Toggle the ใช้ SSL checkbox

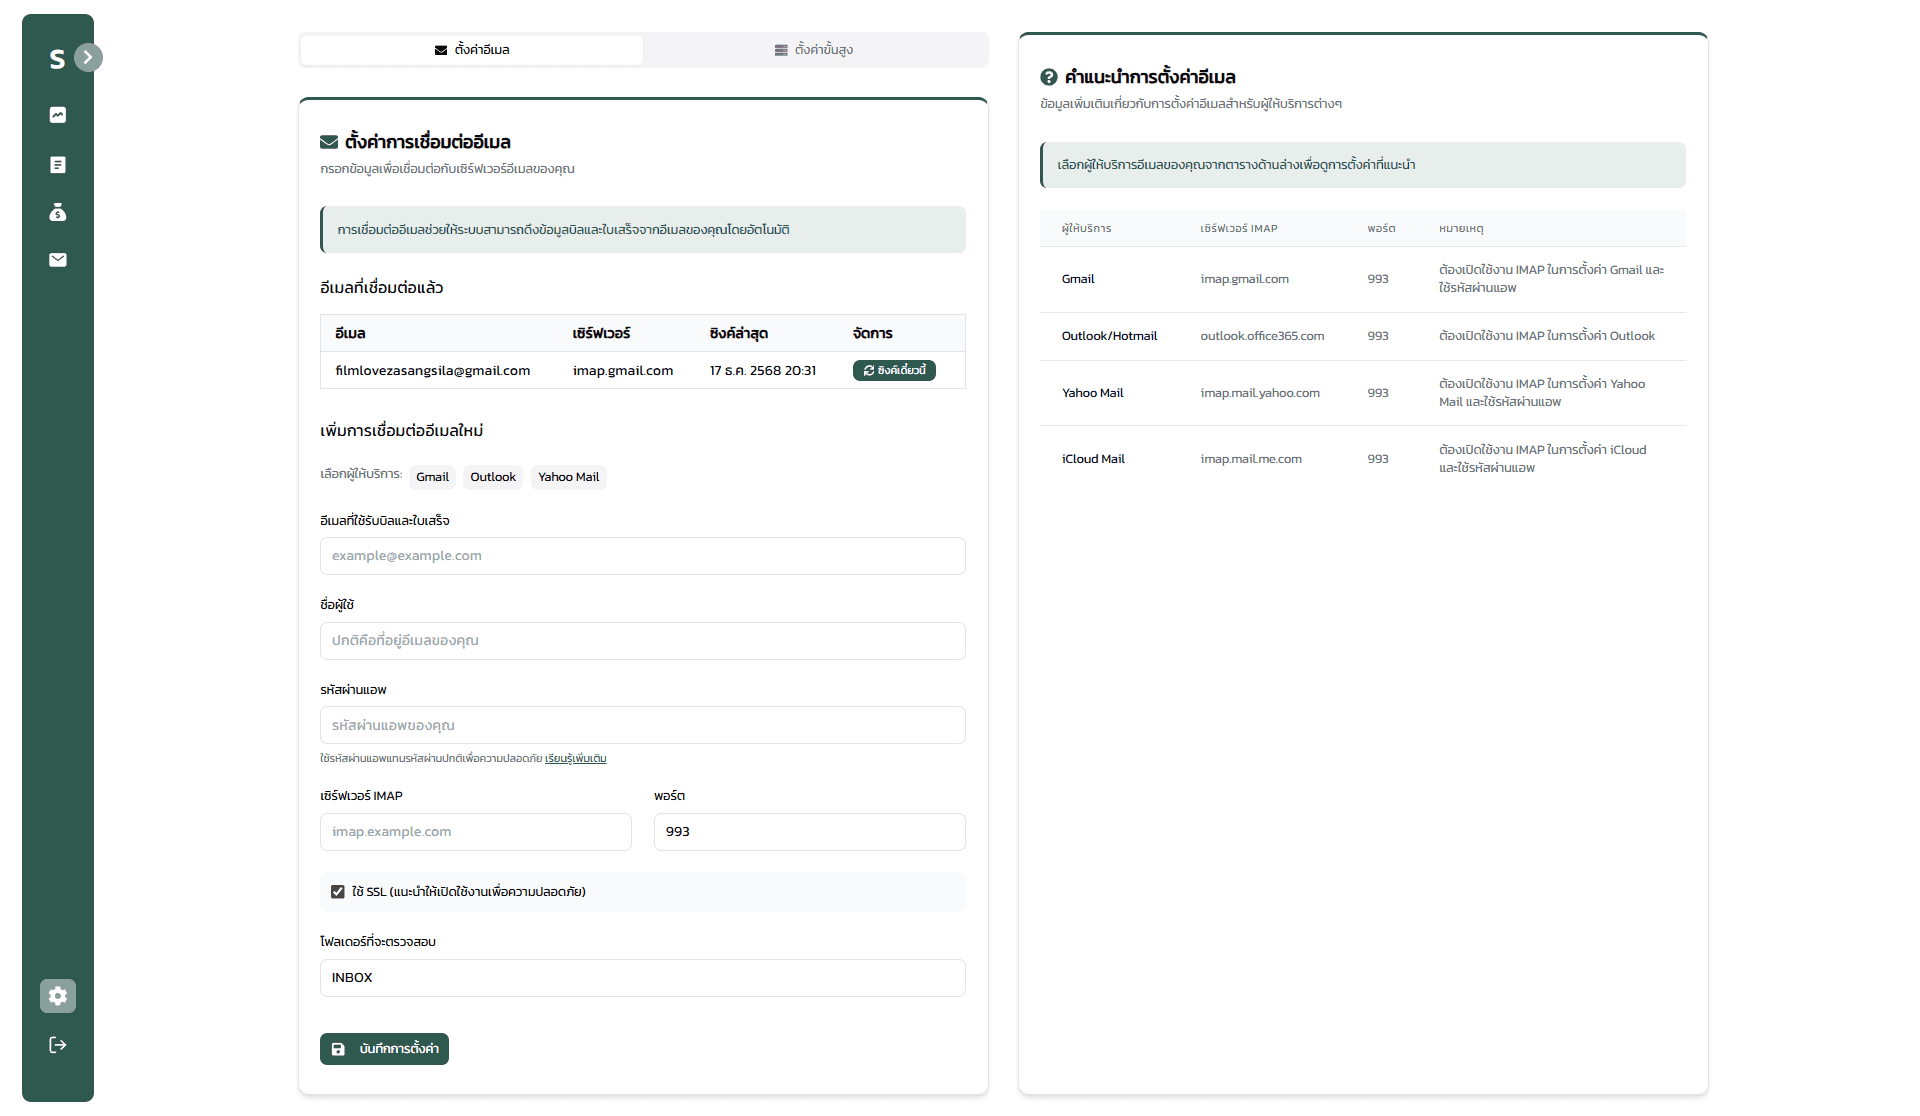(338, 892)
